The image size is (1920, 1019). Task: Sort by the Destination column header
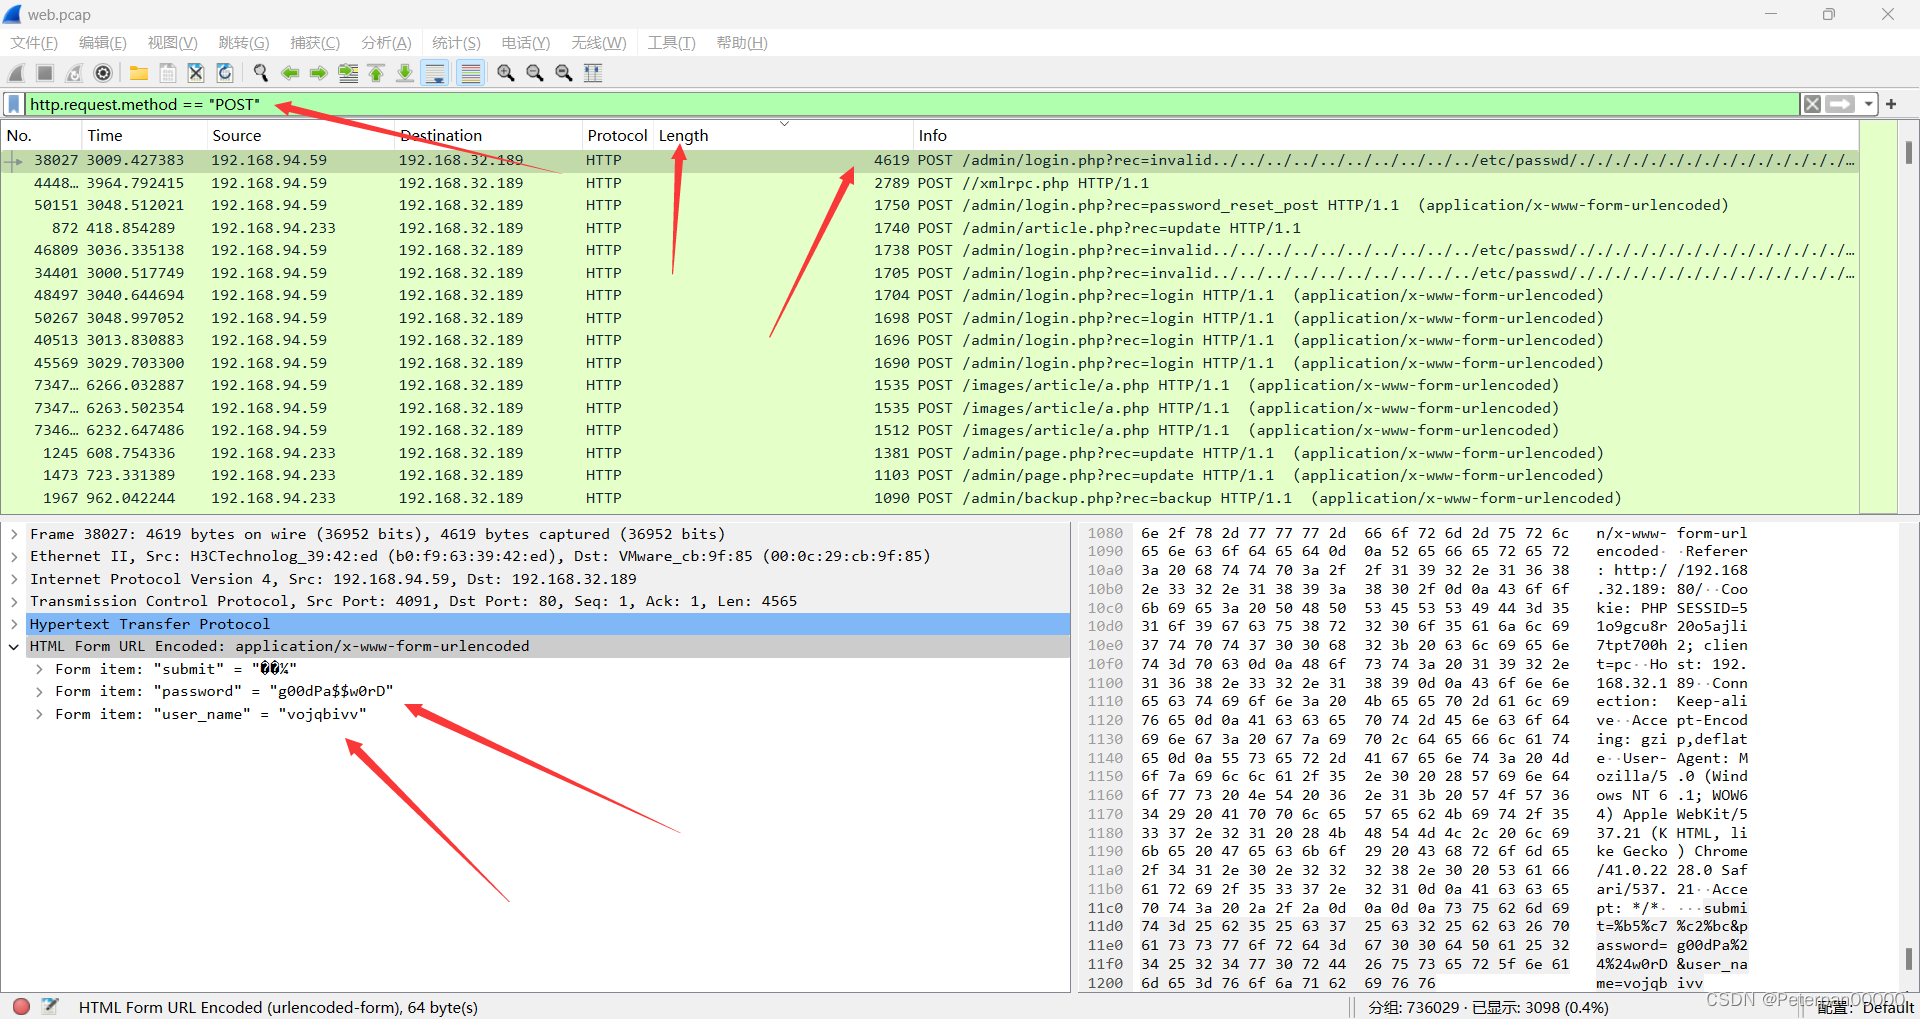click(488, 135)
